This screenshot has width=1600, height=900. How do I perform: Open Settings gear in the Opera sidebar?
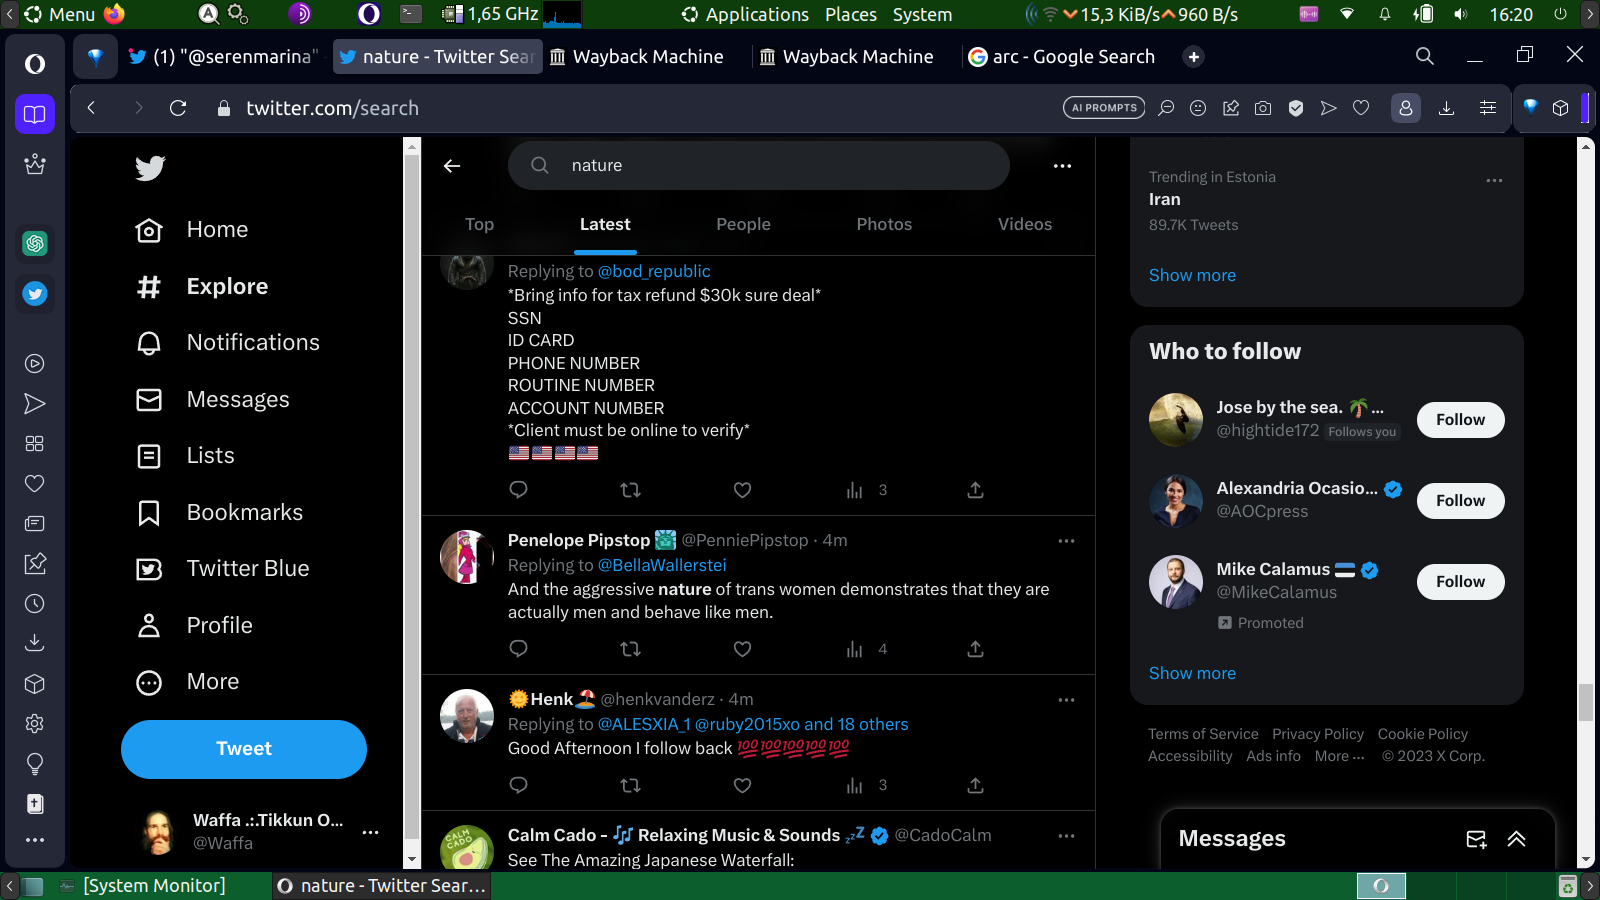point(35,724)
